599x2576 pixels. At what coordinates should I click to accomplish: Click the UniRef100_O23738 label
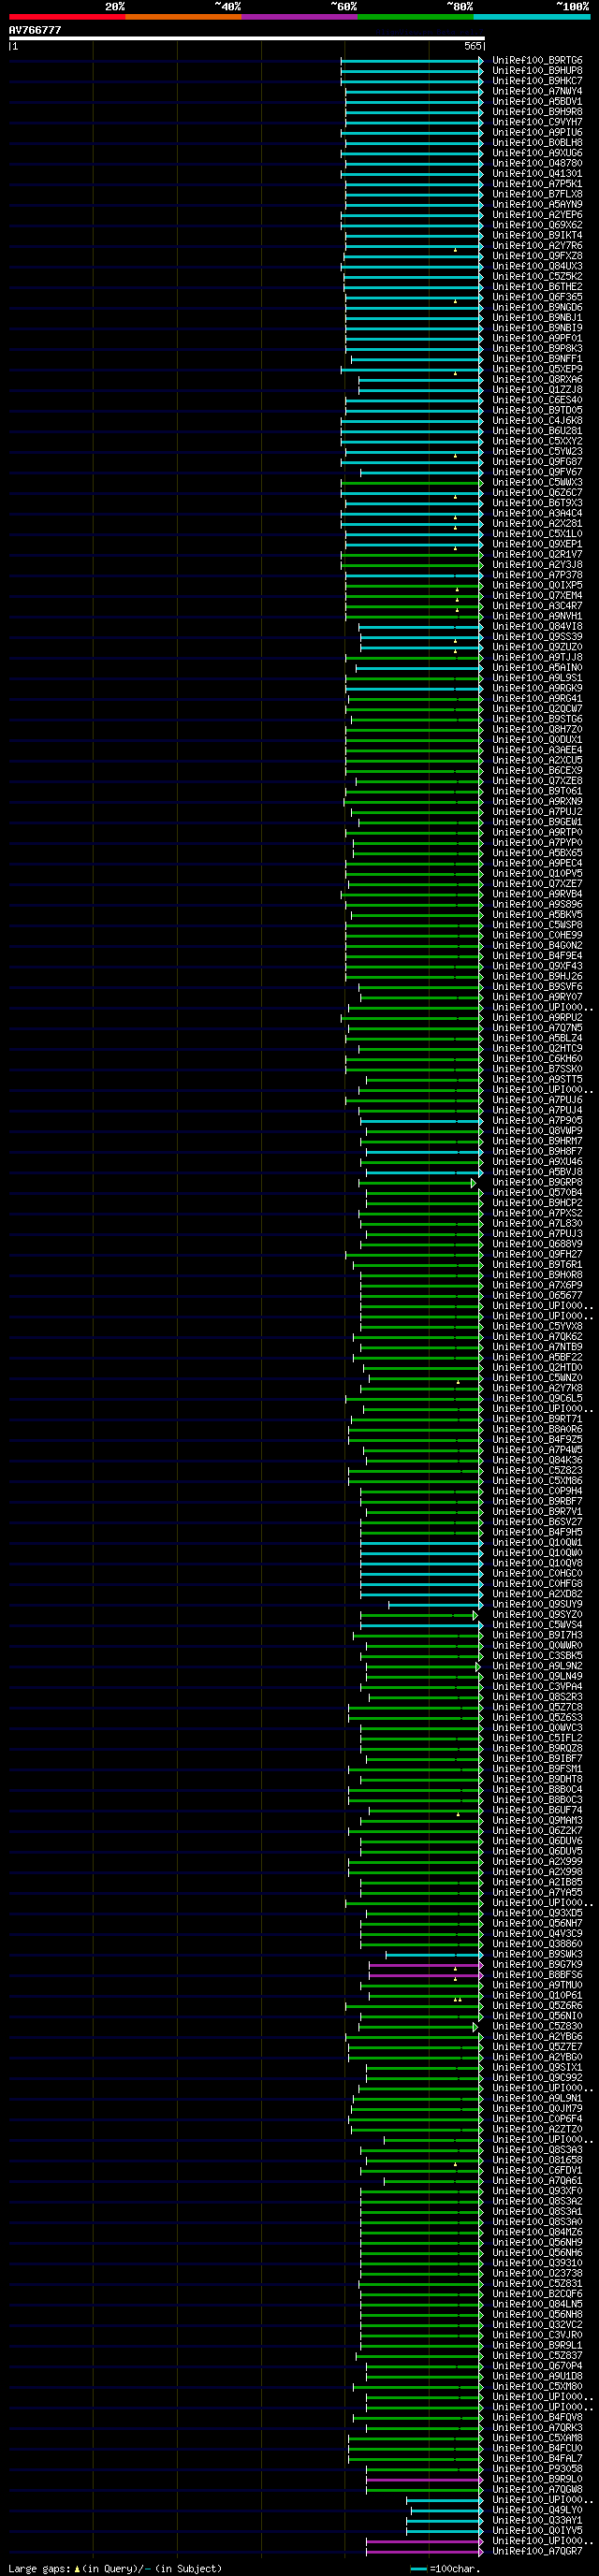[x=537, y=2273]
